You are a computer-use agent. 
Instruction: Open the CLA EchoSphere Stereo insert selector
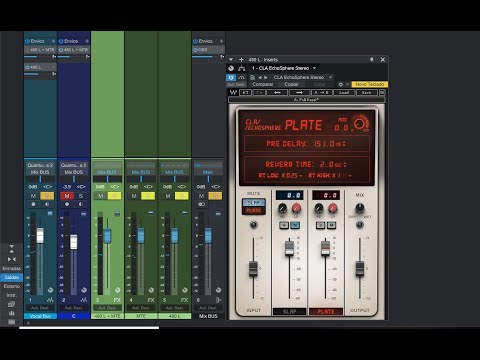coord(284,68)
